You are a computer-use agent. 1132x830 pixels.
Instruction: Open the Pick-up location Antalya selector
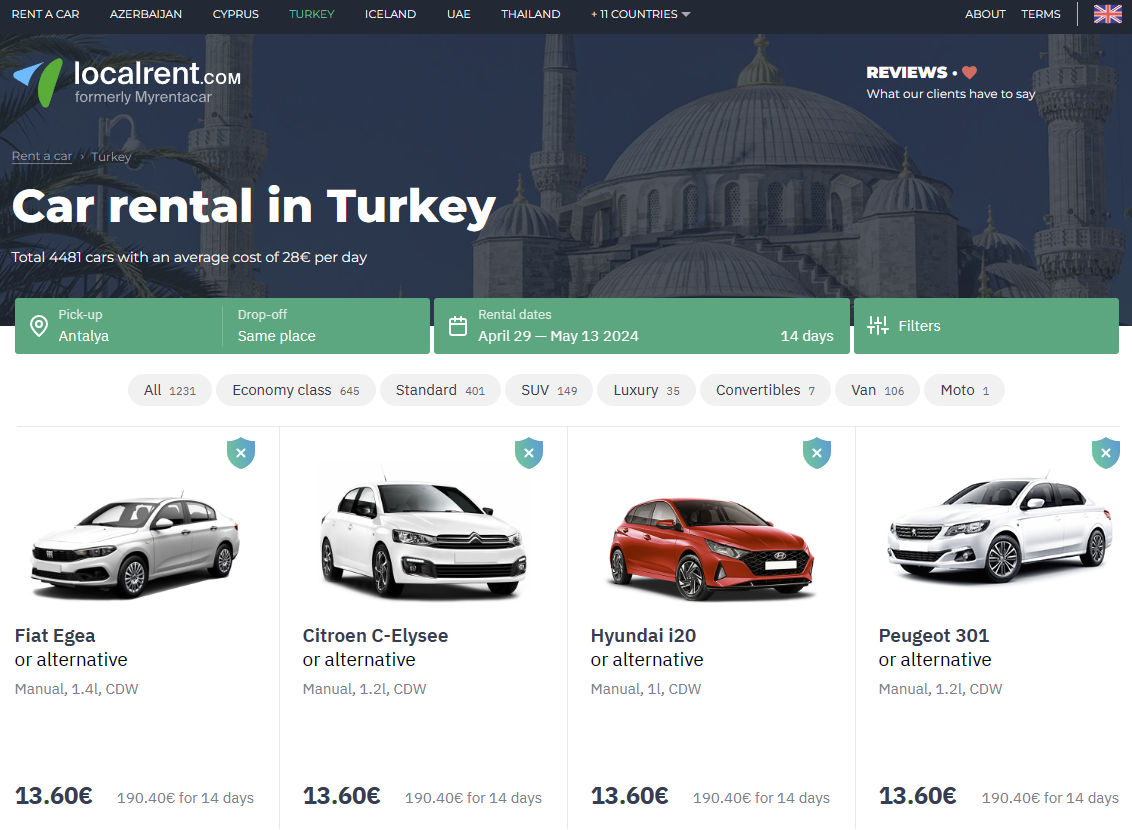[120, 326]
